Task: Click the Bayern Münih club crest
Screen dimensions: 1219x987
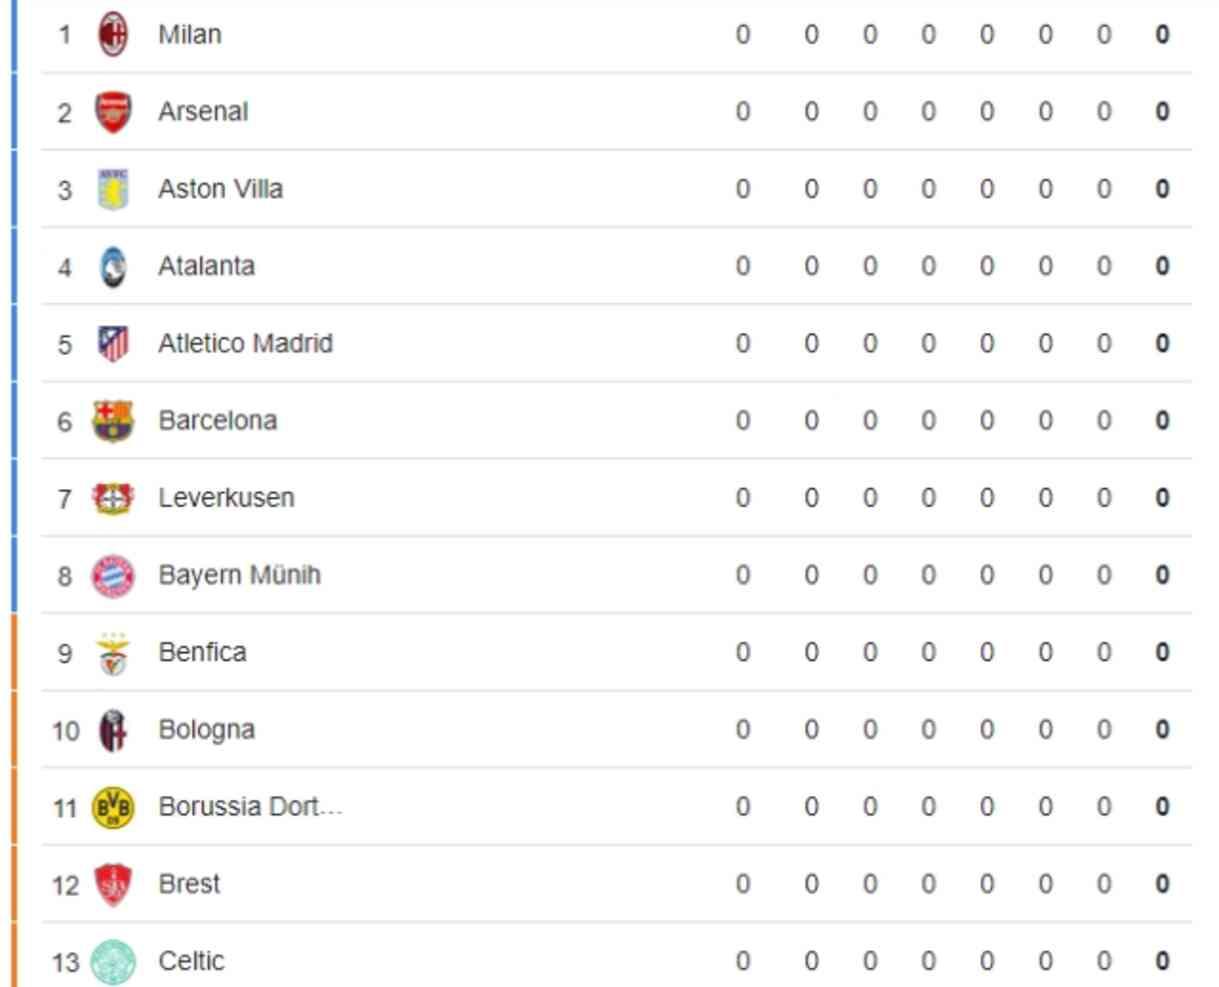Action: 113,576
